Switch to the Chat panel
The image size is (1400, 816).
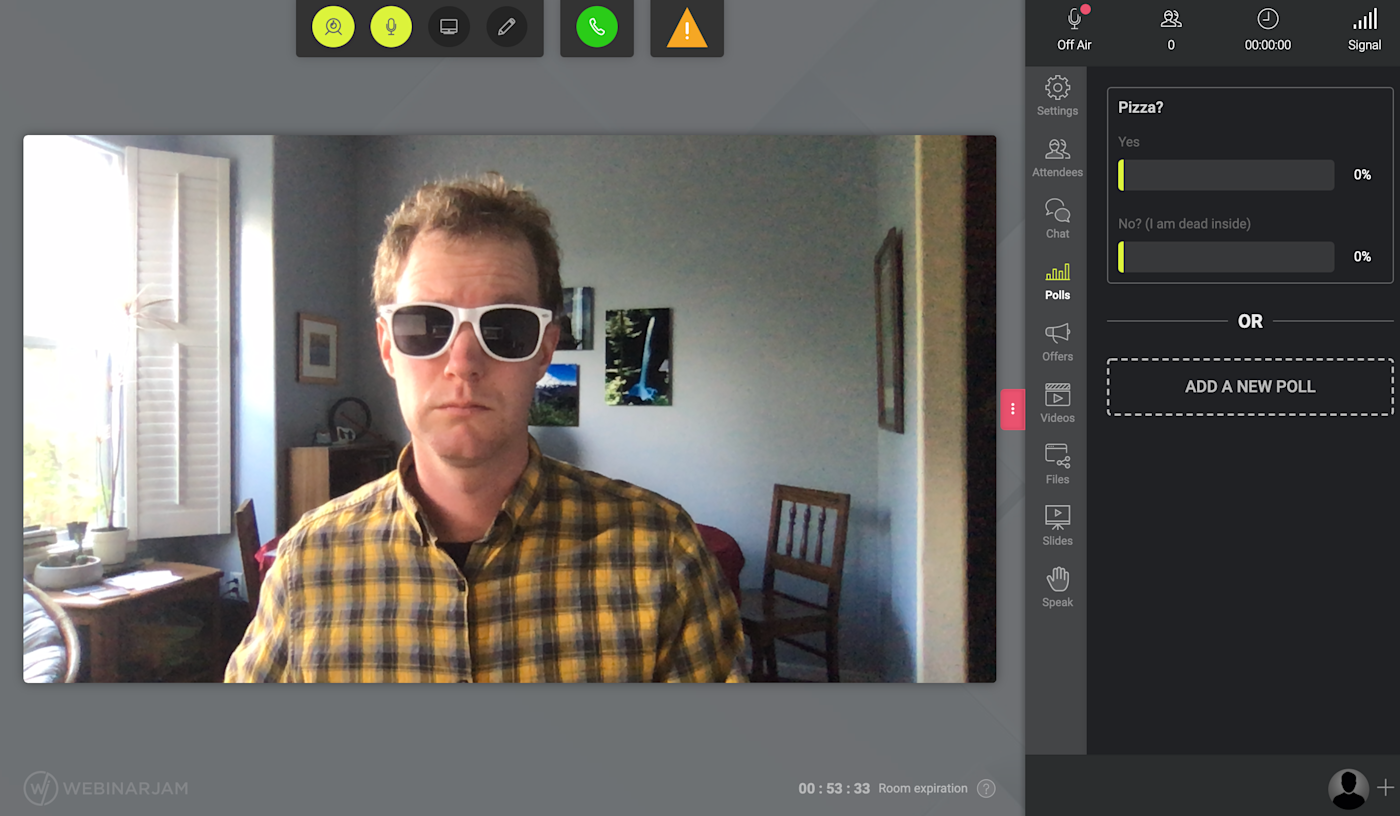1057,219
